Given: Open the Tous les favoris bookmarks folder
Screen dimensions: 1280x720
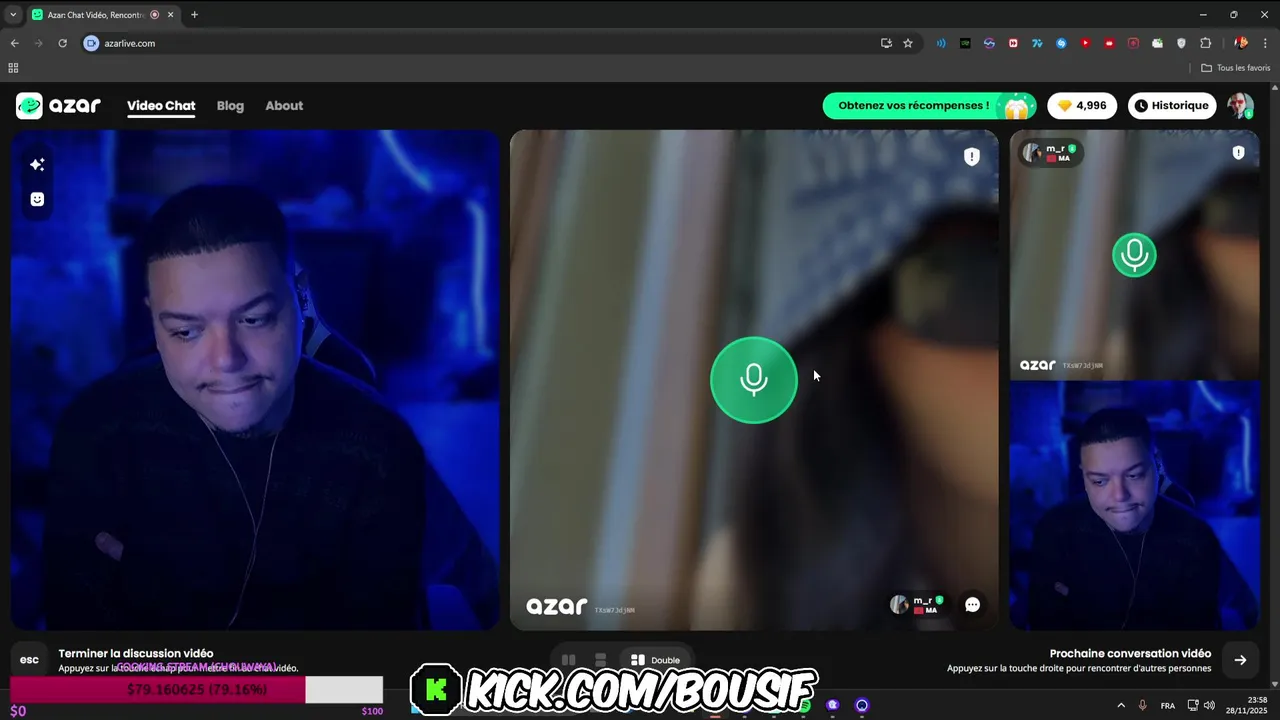Looking at the screenshot, I should pyautogui.click(x=1236, y=68).
